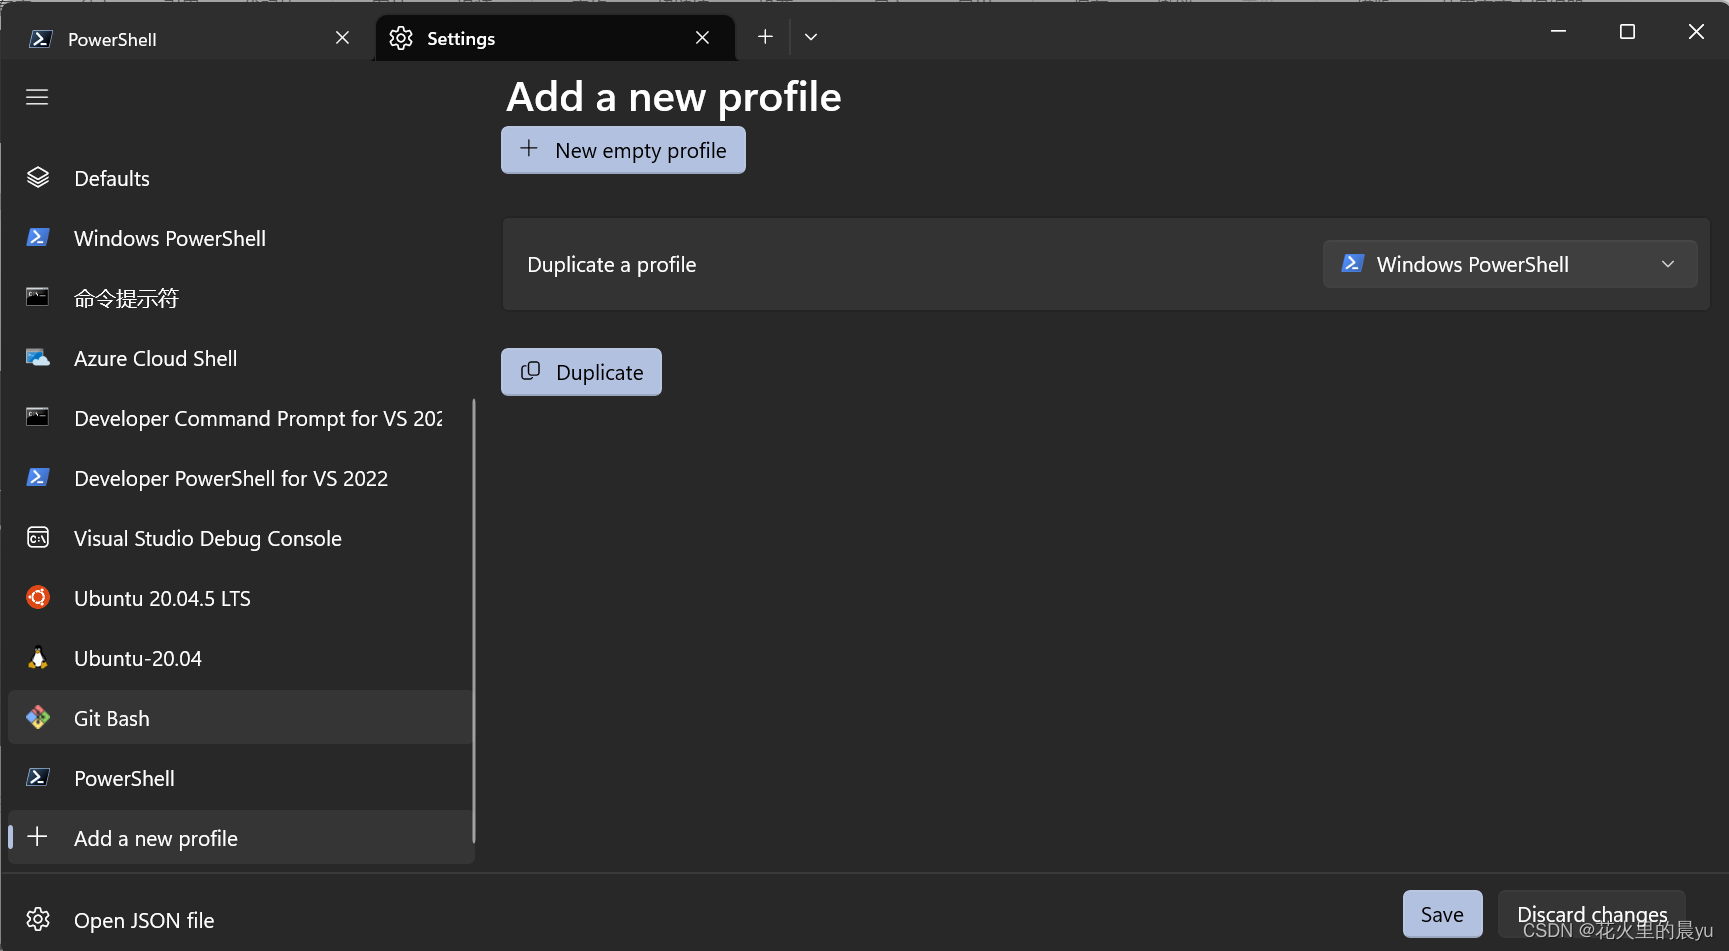Screen dimensions: 1729x951
Task: Click the Save button
Action: coord(1442,914)
